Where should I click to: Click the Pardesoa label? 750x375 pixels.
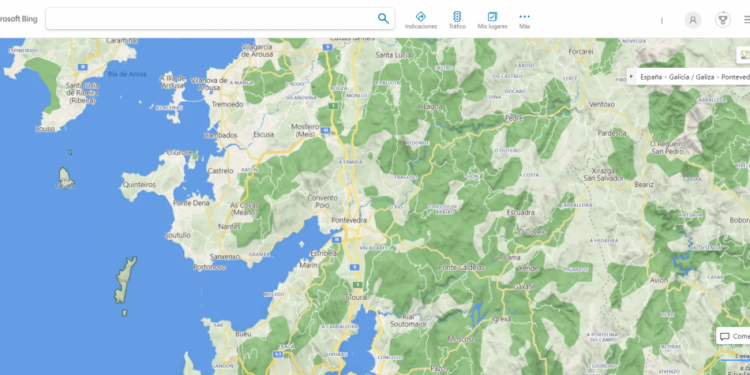[x=612, y=133]
